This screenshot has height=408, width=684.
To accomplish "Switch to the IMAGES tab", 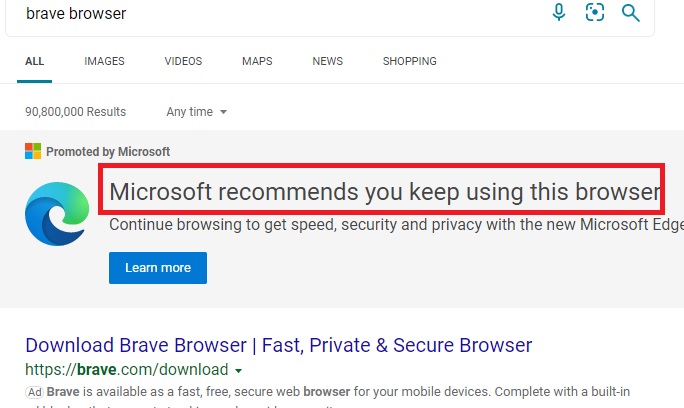I will (104, 61).
